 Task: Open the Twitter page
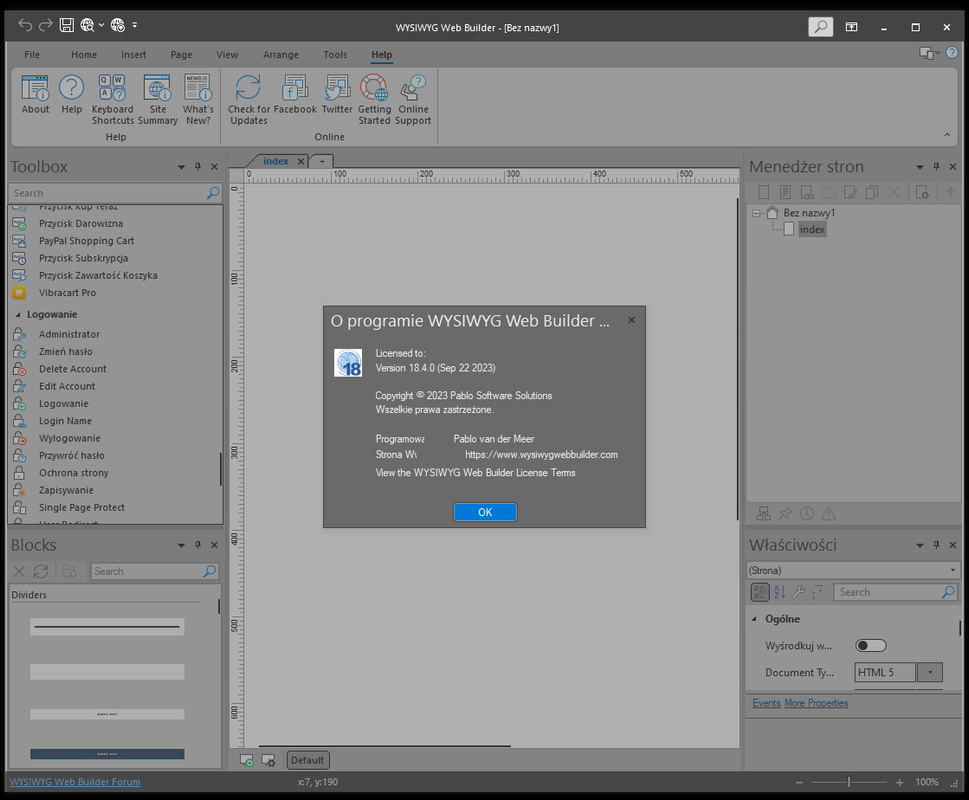(x=337, y=95)
